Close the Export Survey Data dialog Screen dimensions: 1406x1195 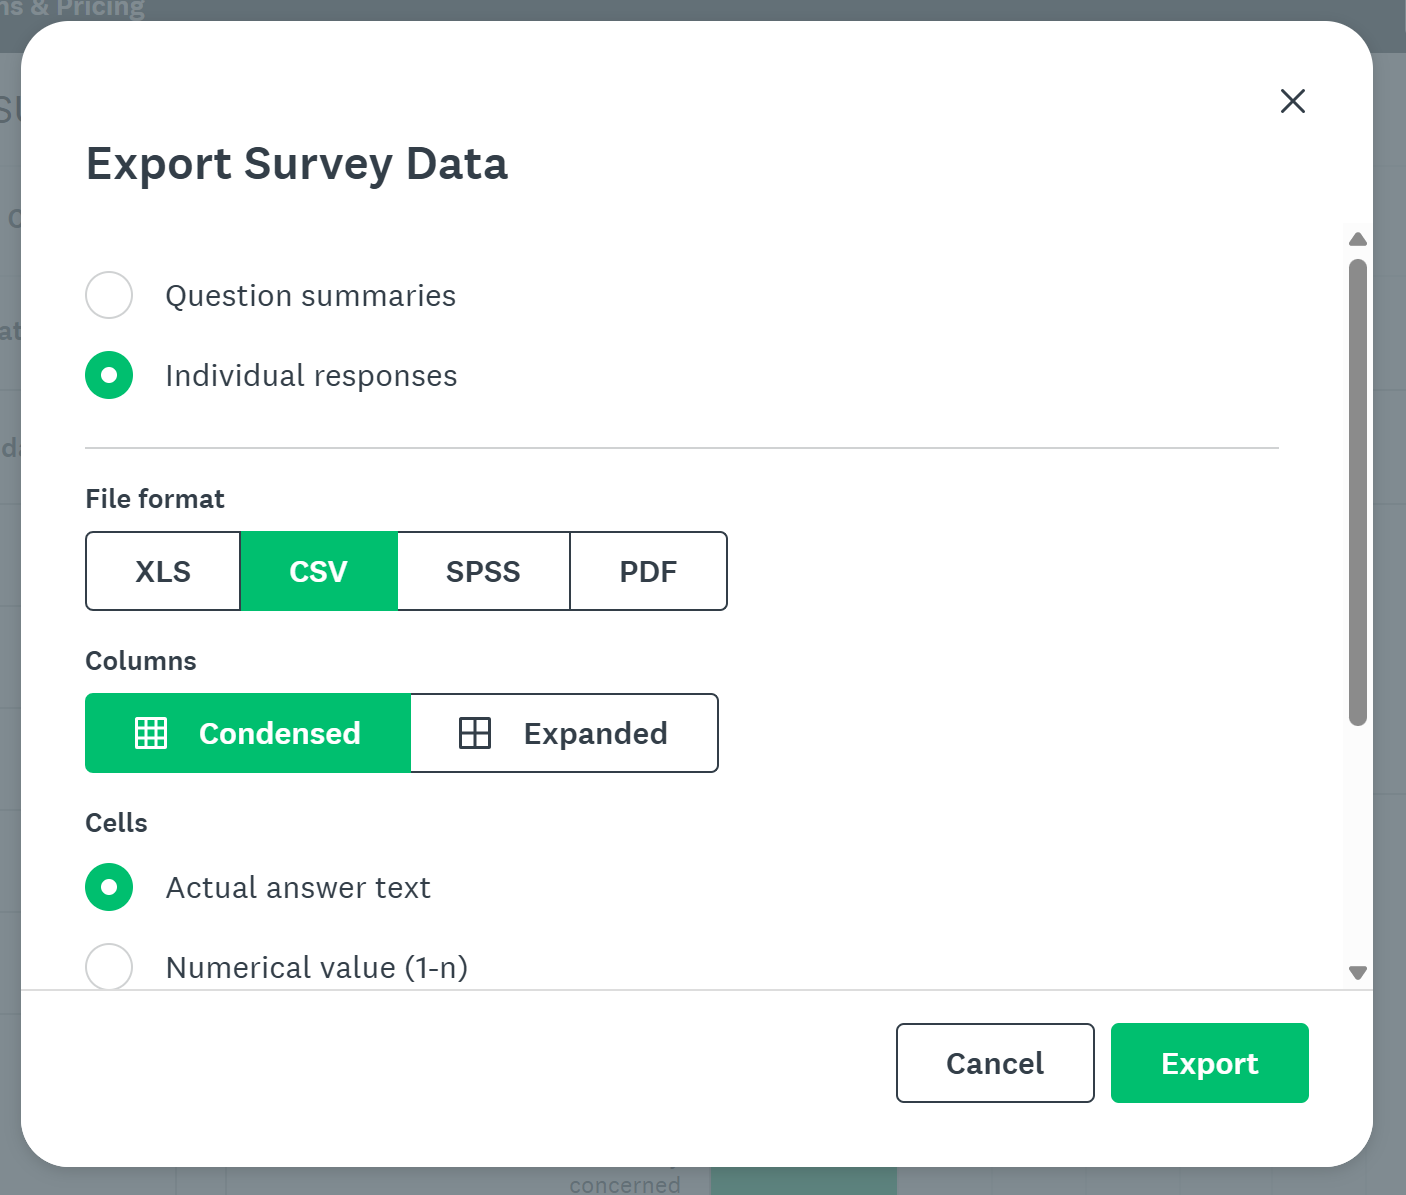click(x=1292, y=101)
